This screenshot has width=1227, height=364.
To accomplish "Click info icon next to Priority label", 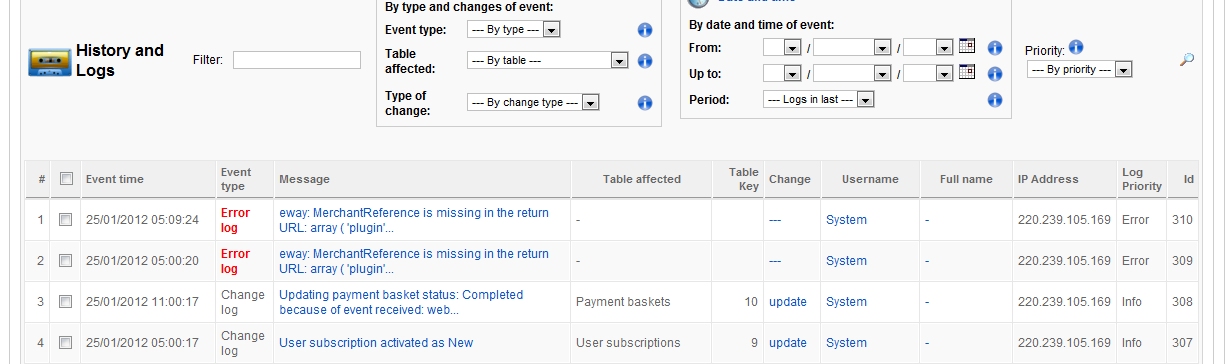I will tap(1076, 47).
